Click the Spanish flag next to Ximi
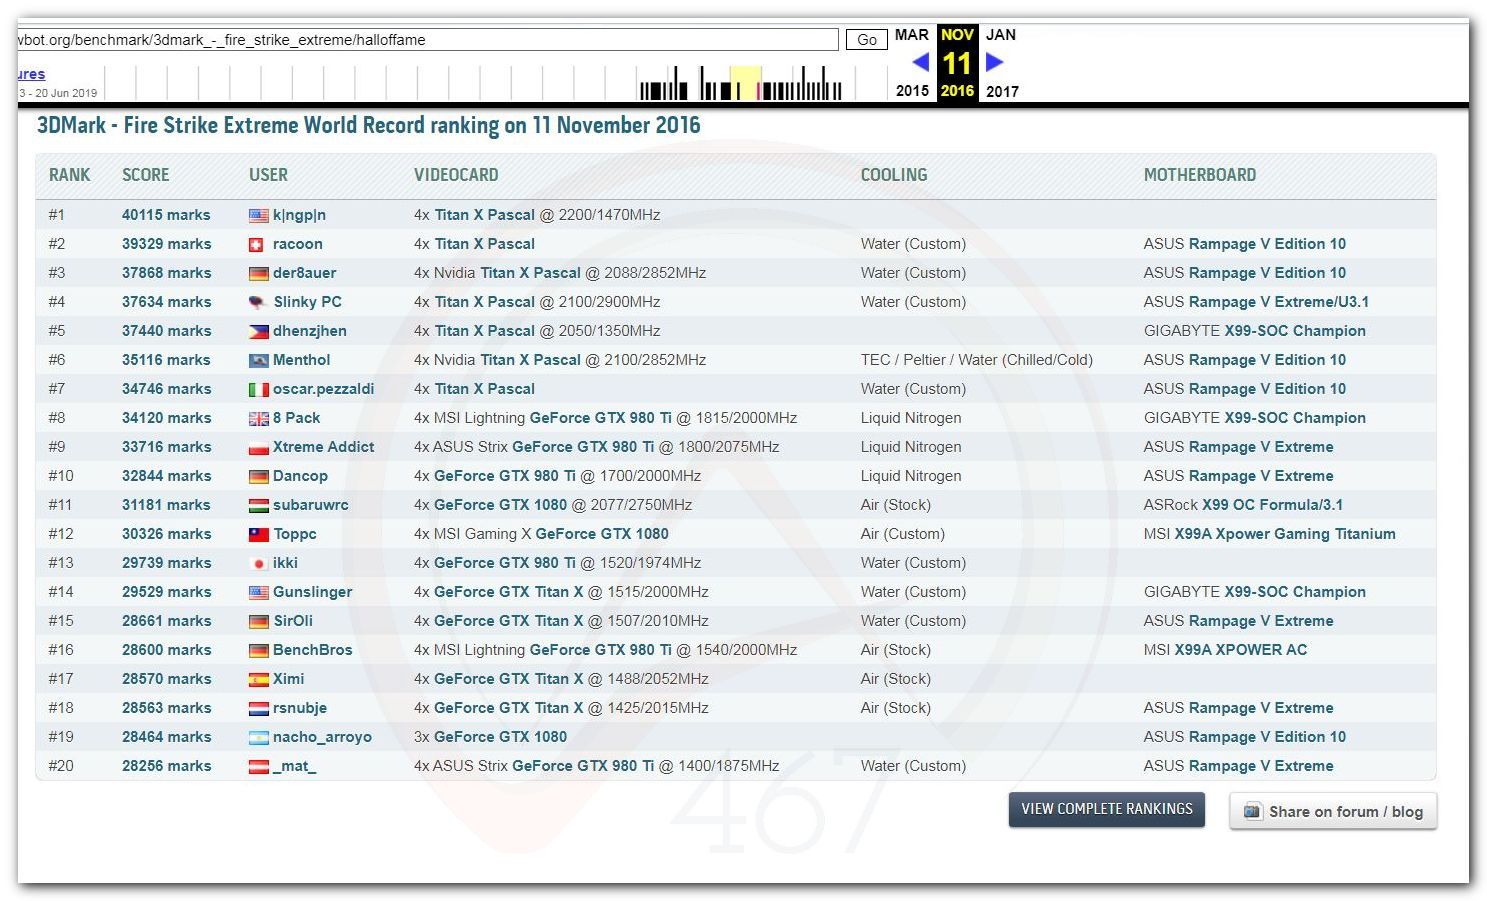Viewport: 1487px width, 901px height. click(x=259, y=679)
